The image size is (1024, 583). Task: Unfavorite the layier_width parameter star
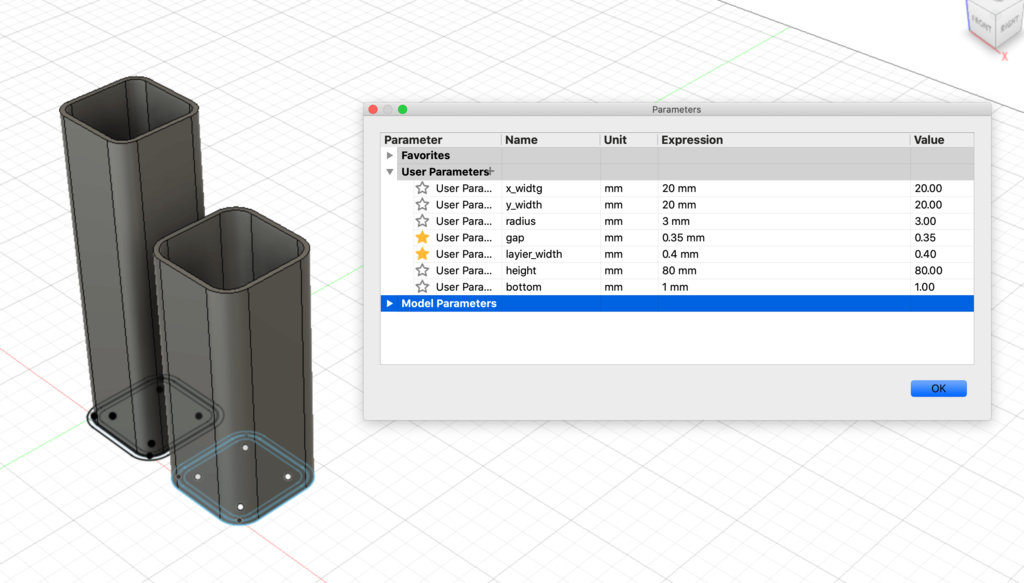coord(423,253)
